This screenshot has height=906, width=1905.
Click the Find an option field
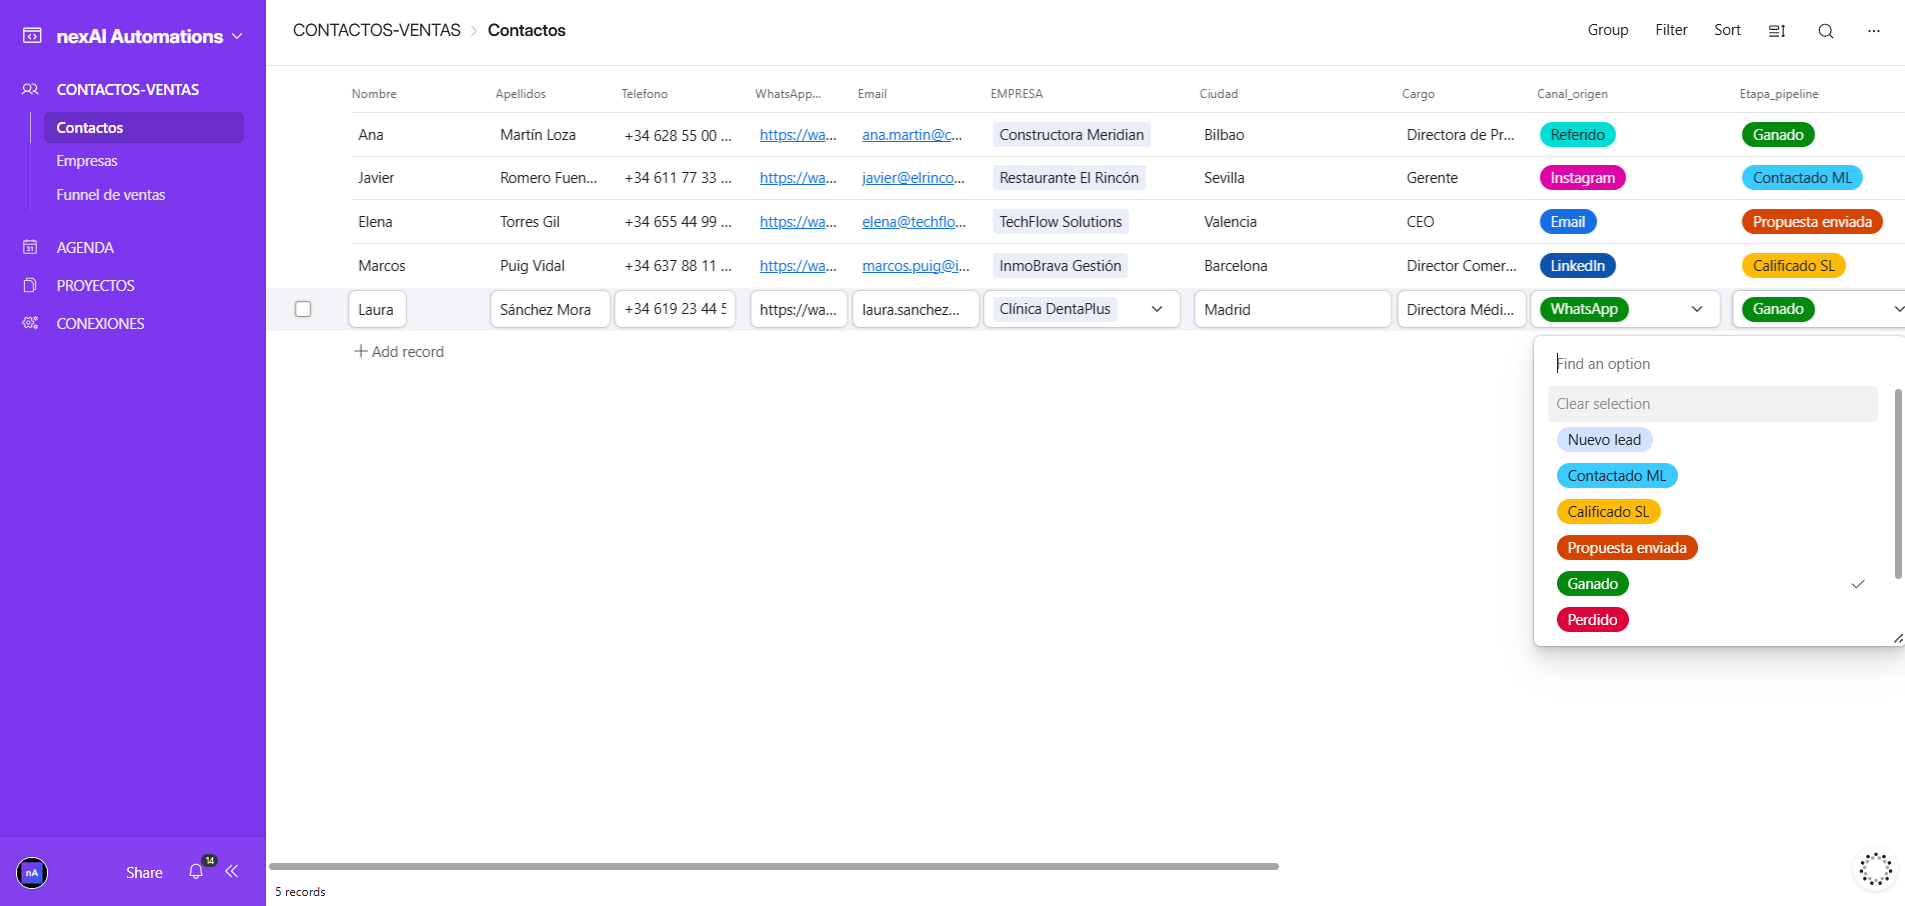tap(1712, 364)
